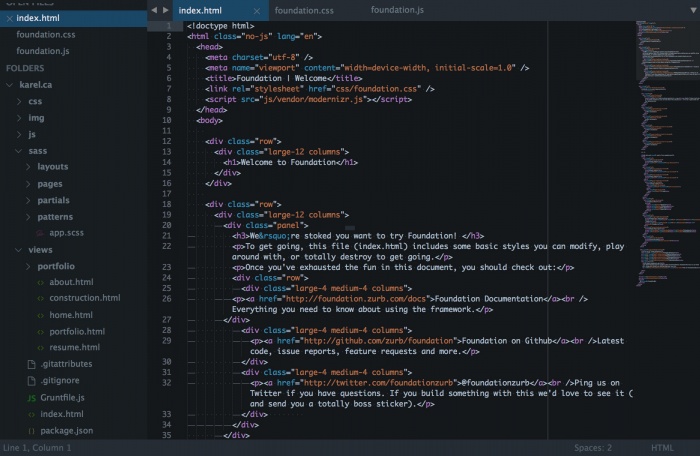Collapse the karel.ca root folder
The image size is (700, 456).
point(9,85)
